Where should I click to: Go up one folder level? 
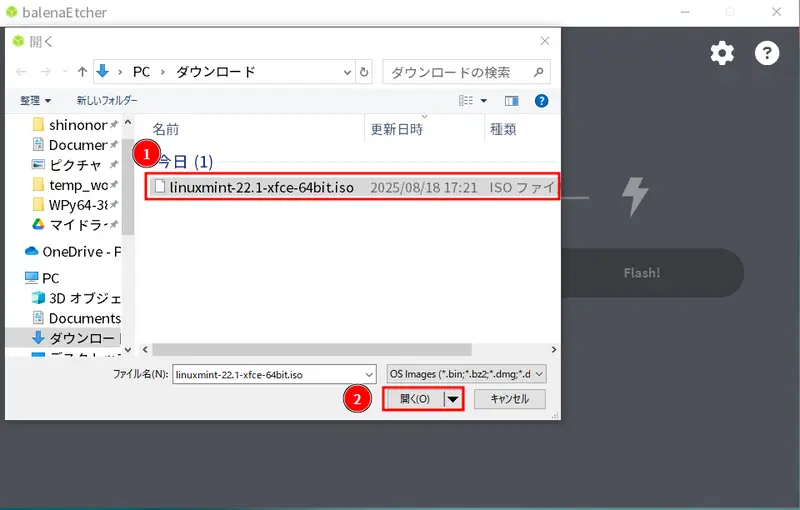82,72
